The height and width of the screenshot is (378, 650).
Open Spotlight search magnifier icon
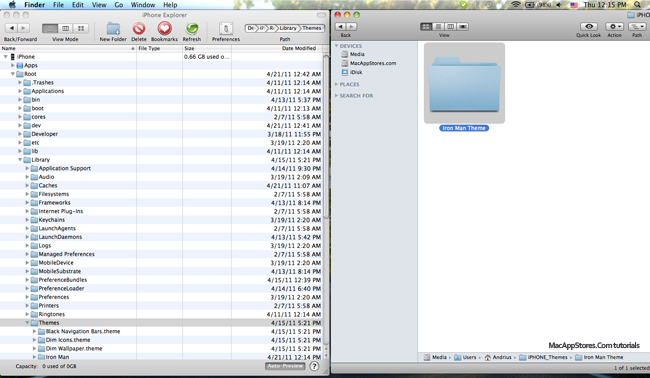(x=638, y=5)
